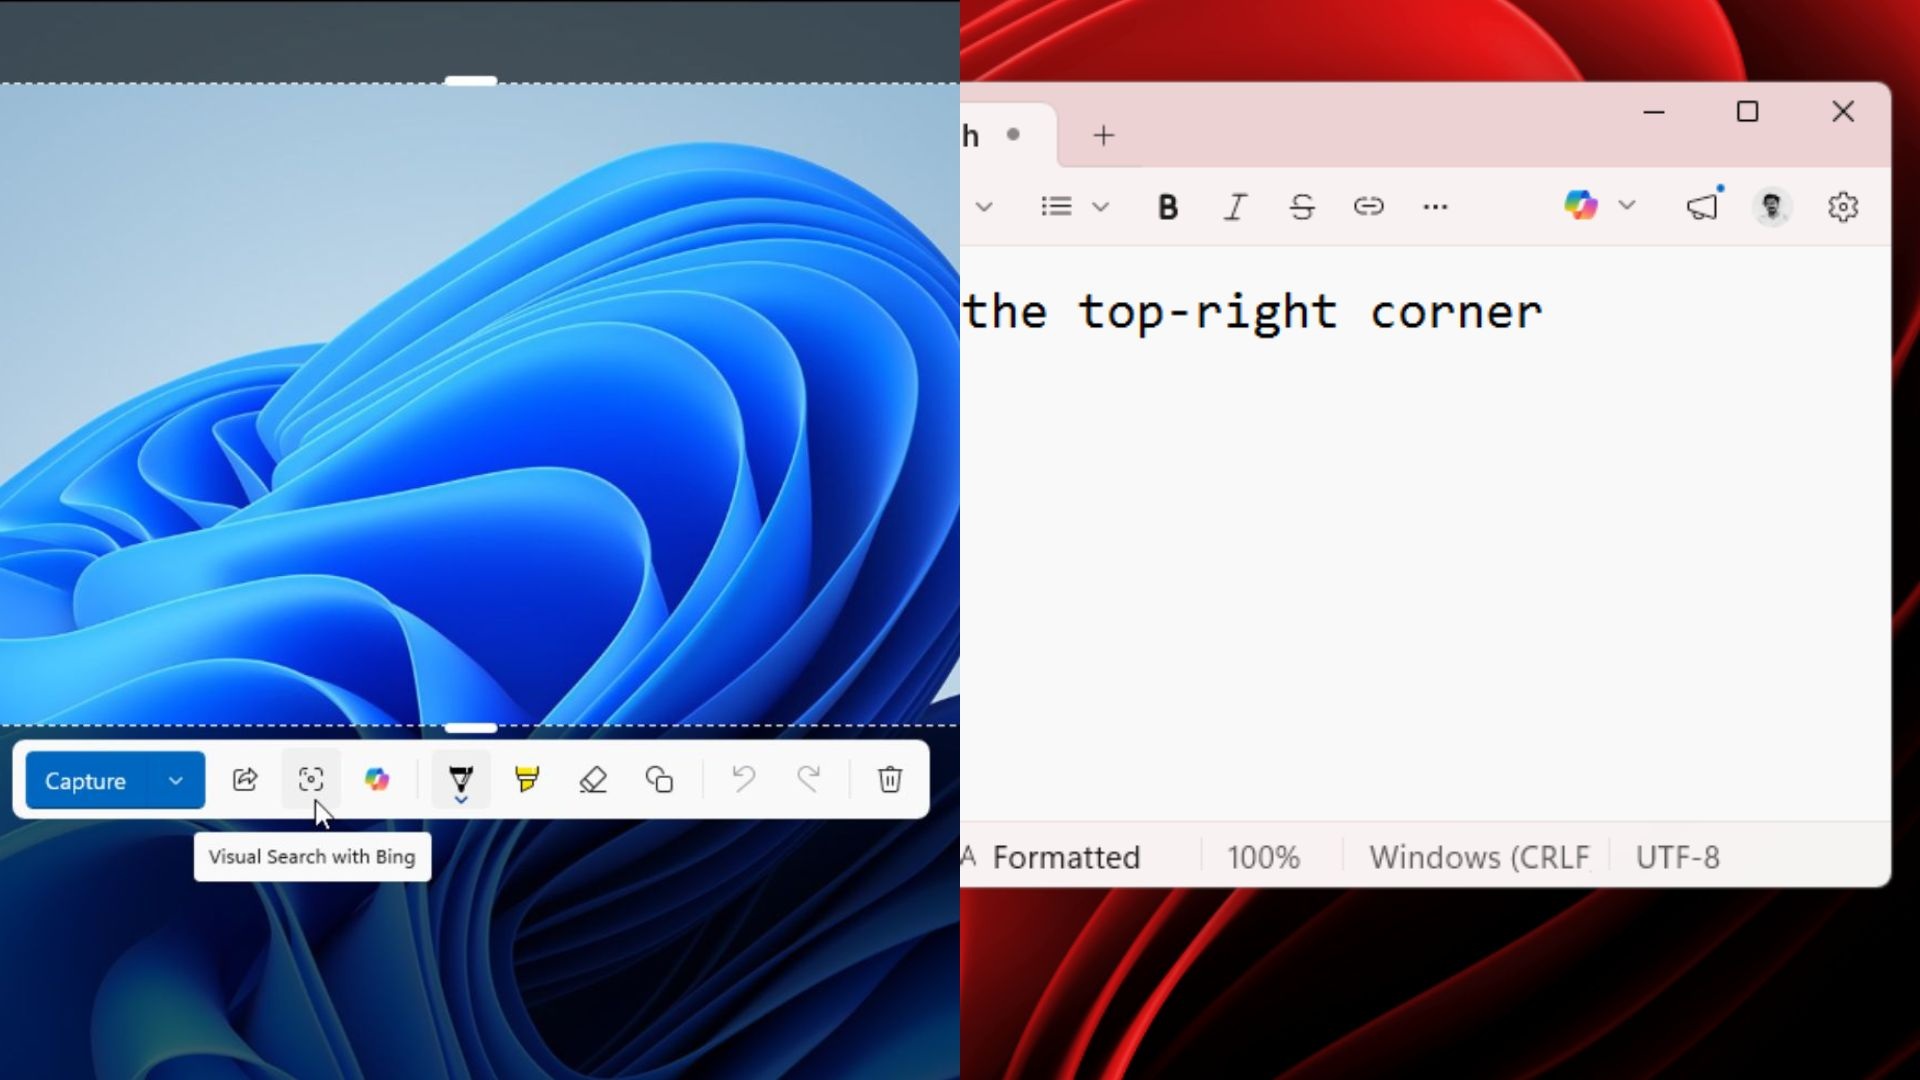Open a new Notepad tab
This screenshot has height=1080, width=1920.
click(x=1101, y=135)
